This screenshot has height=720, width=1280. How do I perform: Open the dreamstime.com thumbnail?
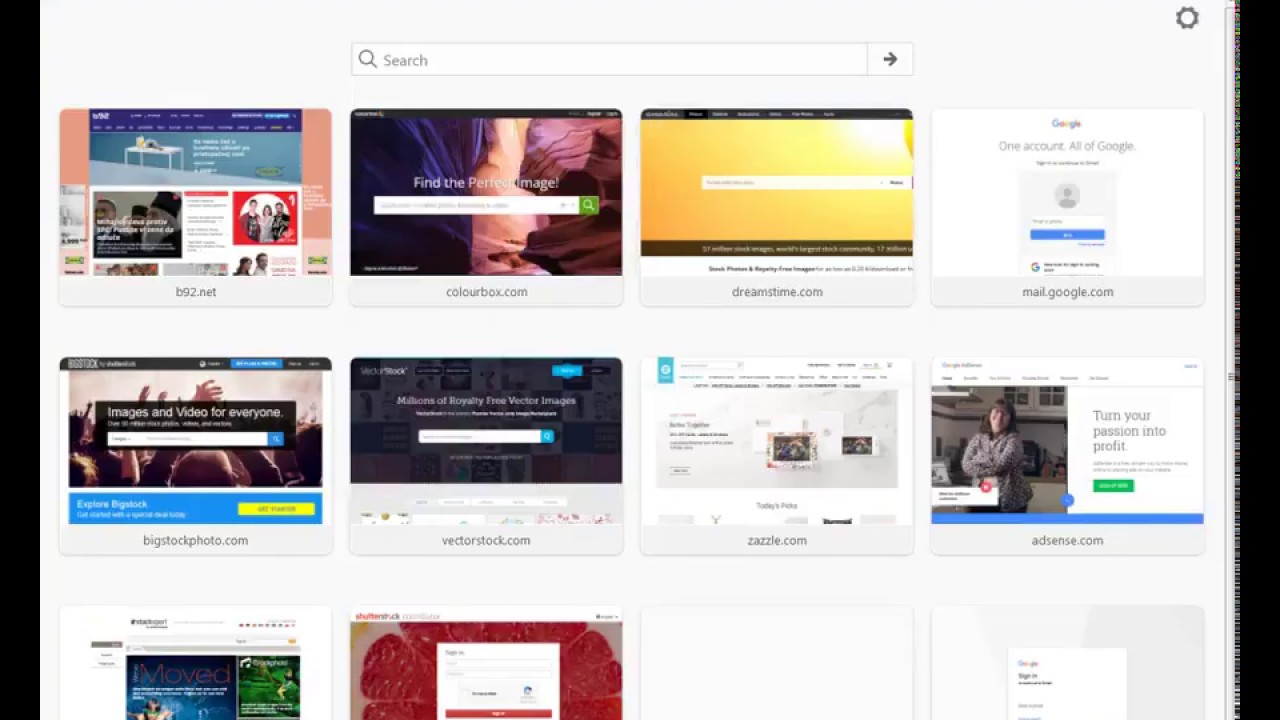coord(777,192)
